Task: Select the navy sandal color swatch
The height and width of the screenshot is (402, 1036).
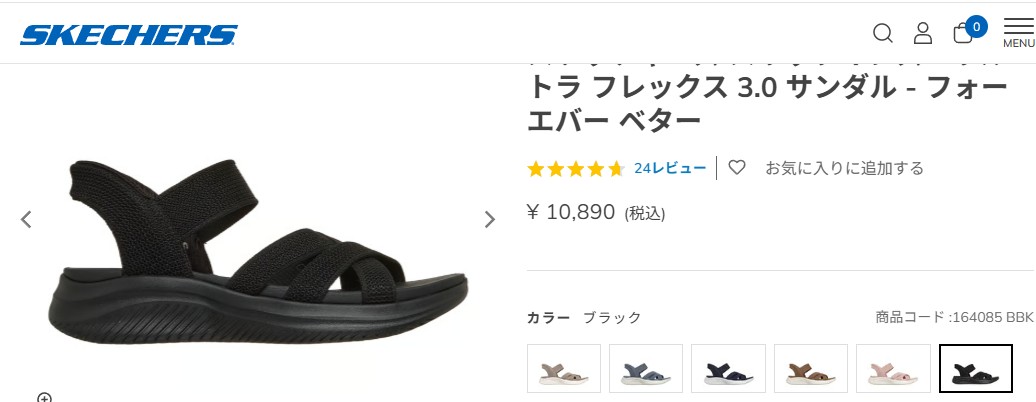Action: click(x=728, y=369)
